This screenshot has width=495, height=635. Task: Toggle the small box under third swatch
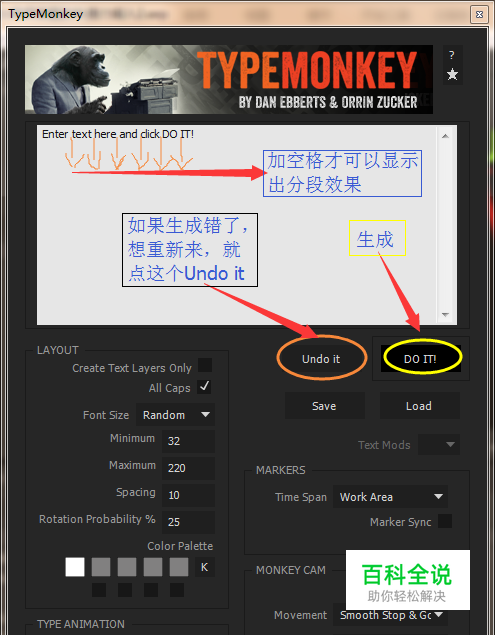125,590
